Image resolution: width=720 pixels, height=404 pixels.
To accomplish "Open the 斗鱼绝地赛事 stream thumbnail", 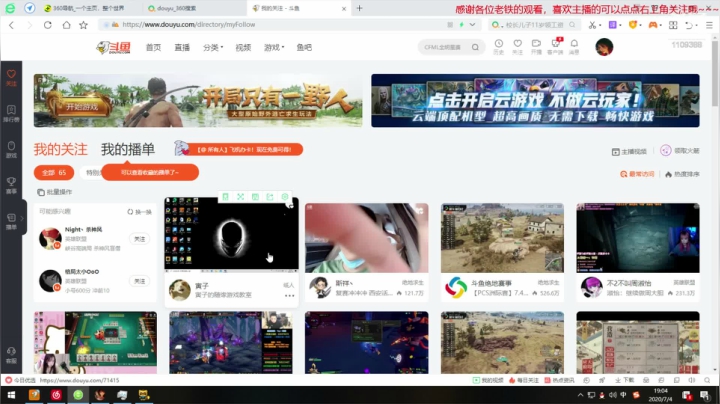I will click(x=502, y=238).
